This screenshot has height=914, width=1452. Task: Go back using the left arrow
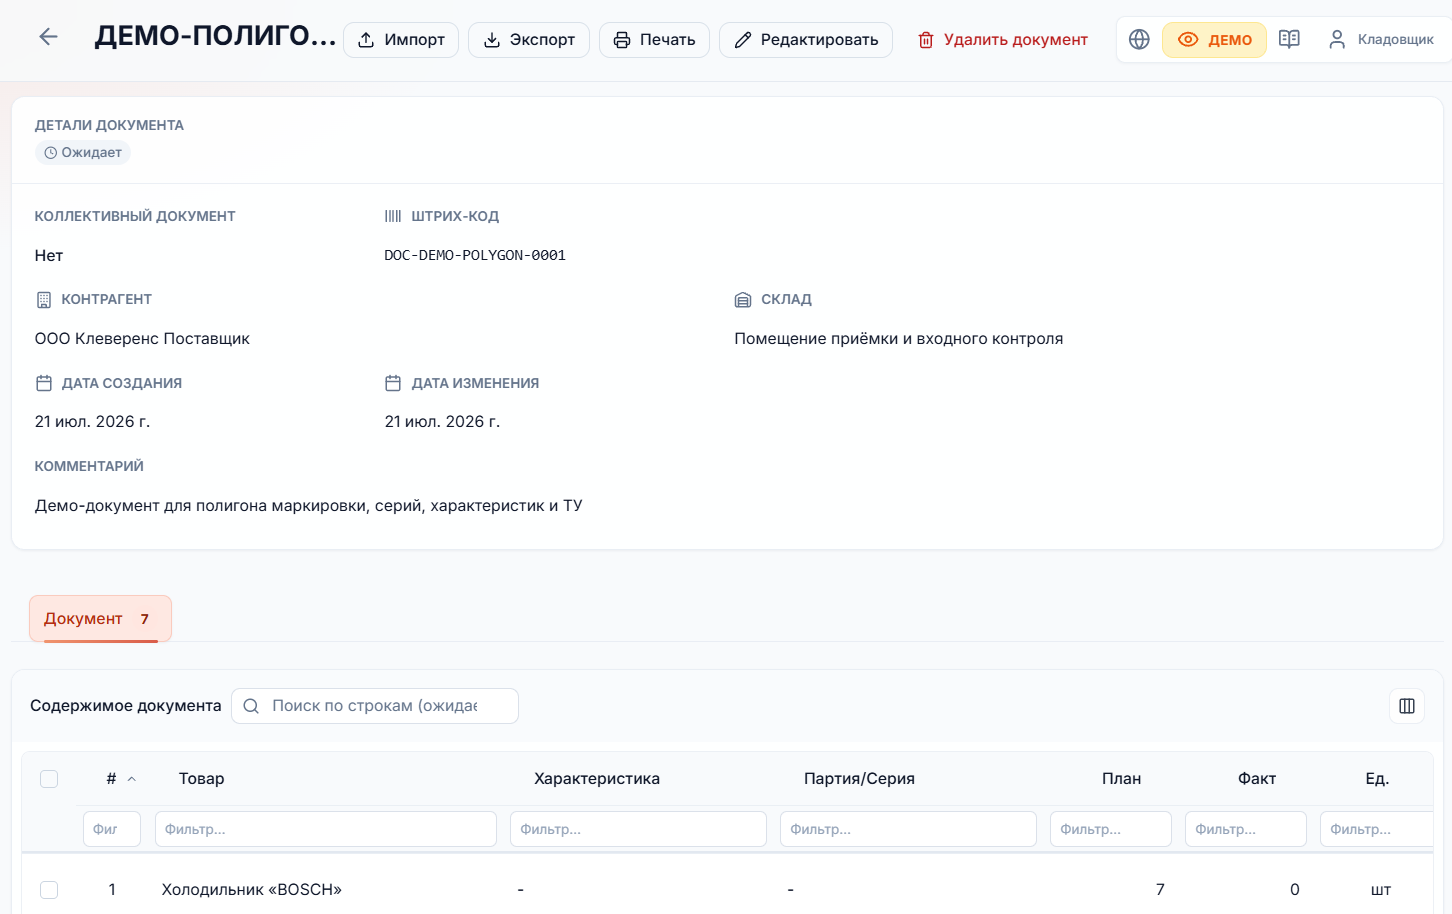pyautogui.click(x=48, y=37)
